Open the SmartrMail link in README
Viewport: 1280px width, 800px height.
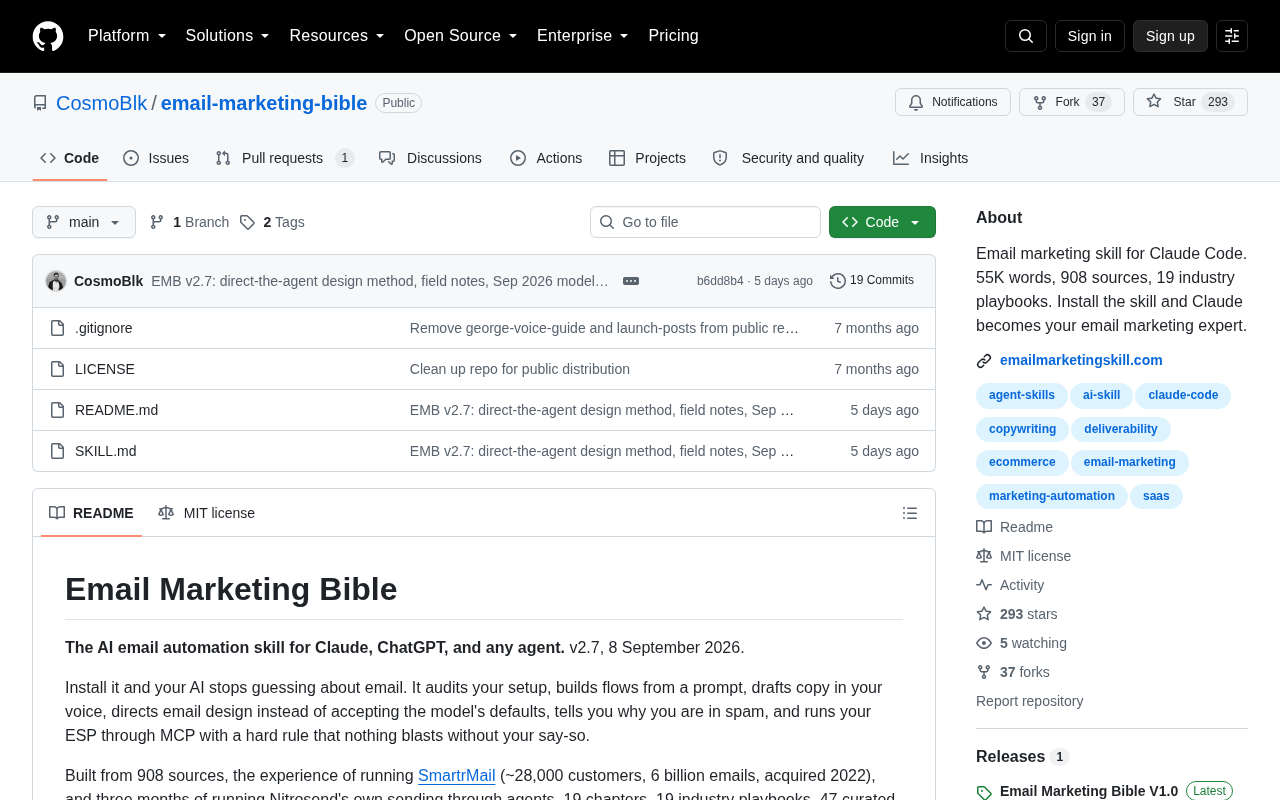coord(457,775)
